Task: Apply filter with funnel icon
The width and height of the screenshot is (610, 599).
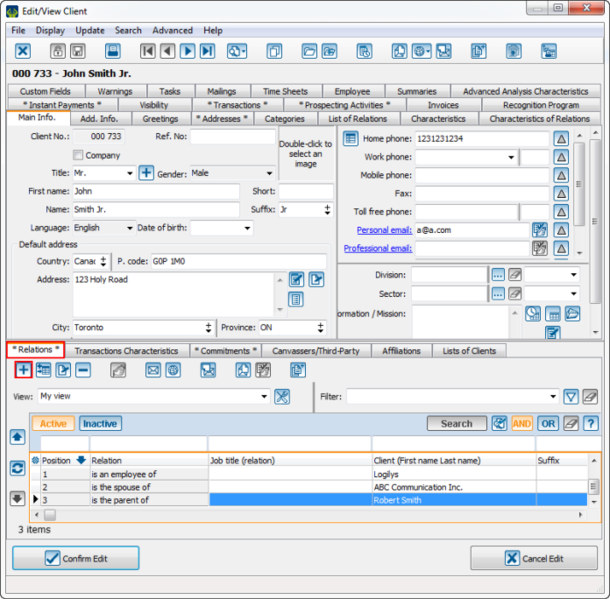Action: [x=571, y=396]
